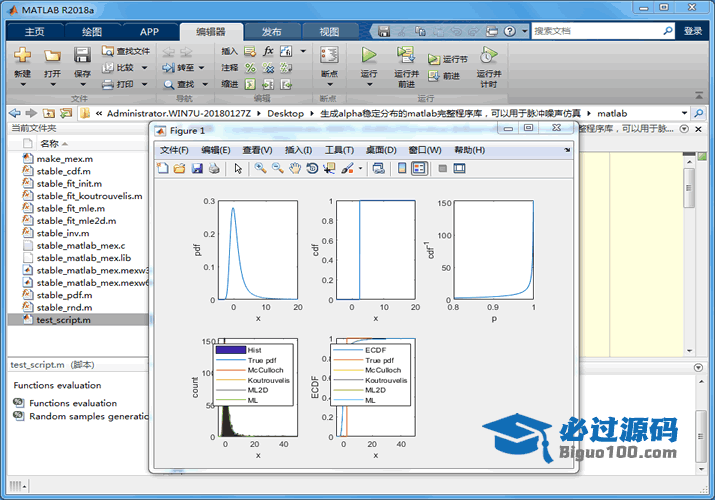Screen dimensions: 715x500
Task: Click the 'Functions evaluation' section entry with icon
Action: click(x=66, y=403)
